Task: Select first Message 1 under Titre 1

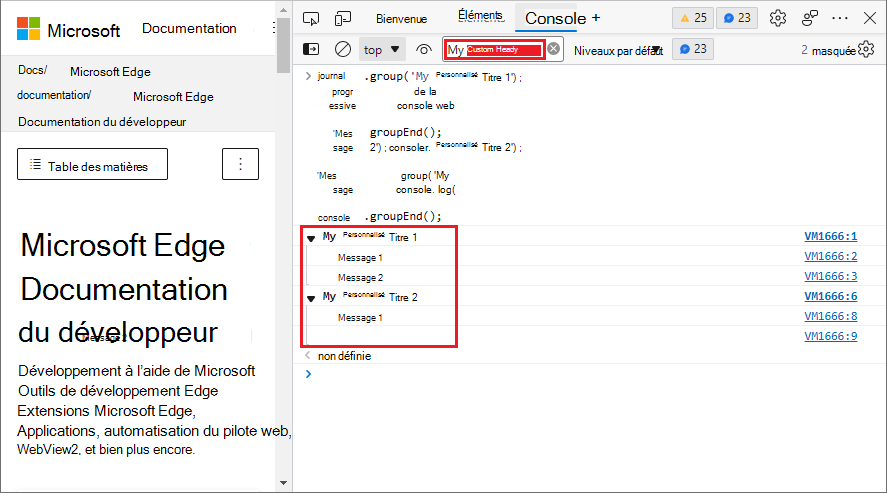Action: (x=360, y=258)
